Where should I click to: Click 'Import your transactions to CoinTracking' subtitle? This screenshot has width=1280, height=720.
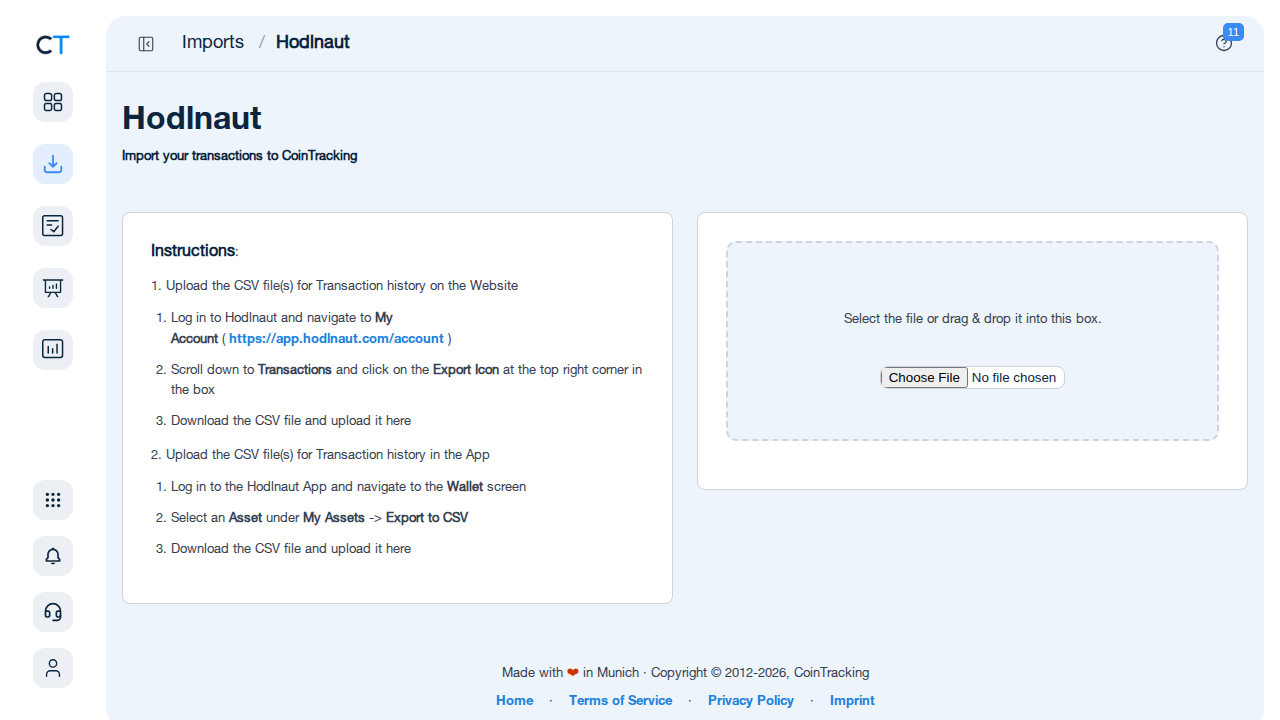[240, 156]
